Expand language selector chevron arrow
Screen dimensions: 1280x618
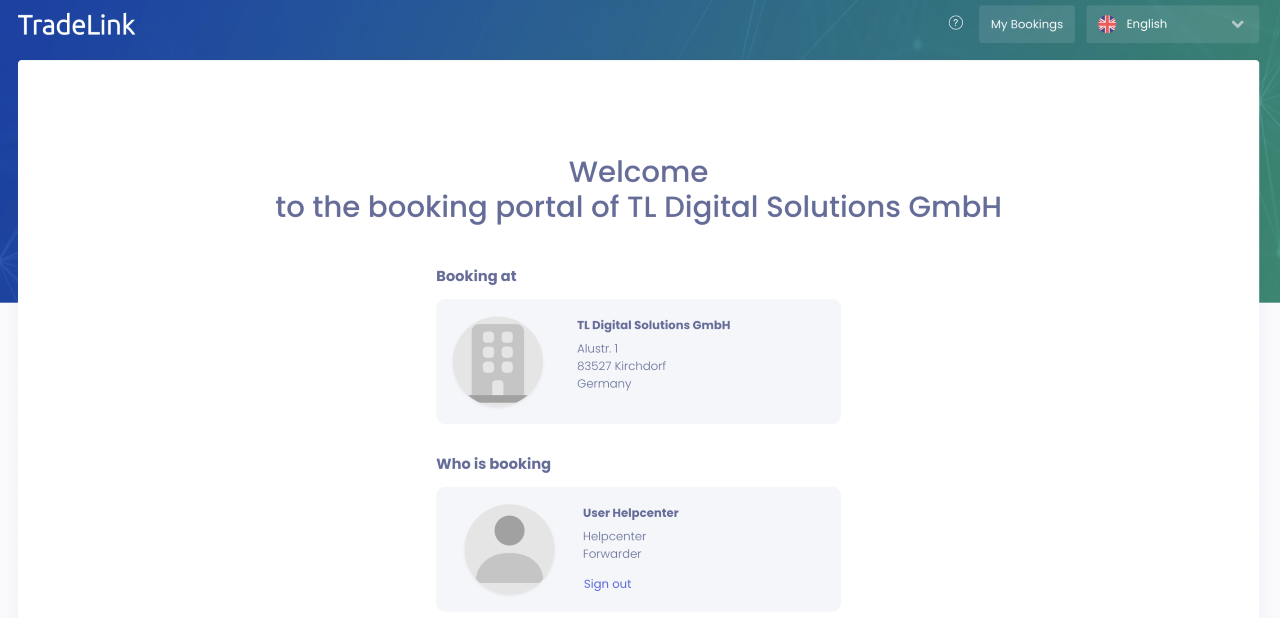coord(1237,24)
